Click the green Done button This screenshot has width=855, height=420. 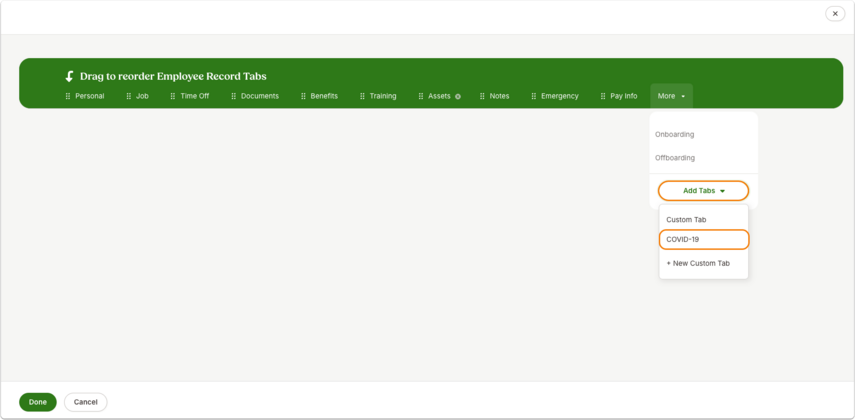(x=38, y=402)
